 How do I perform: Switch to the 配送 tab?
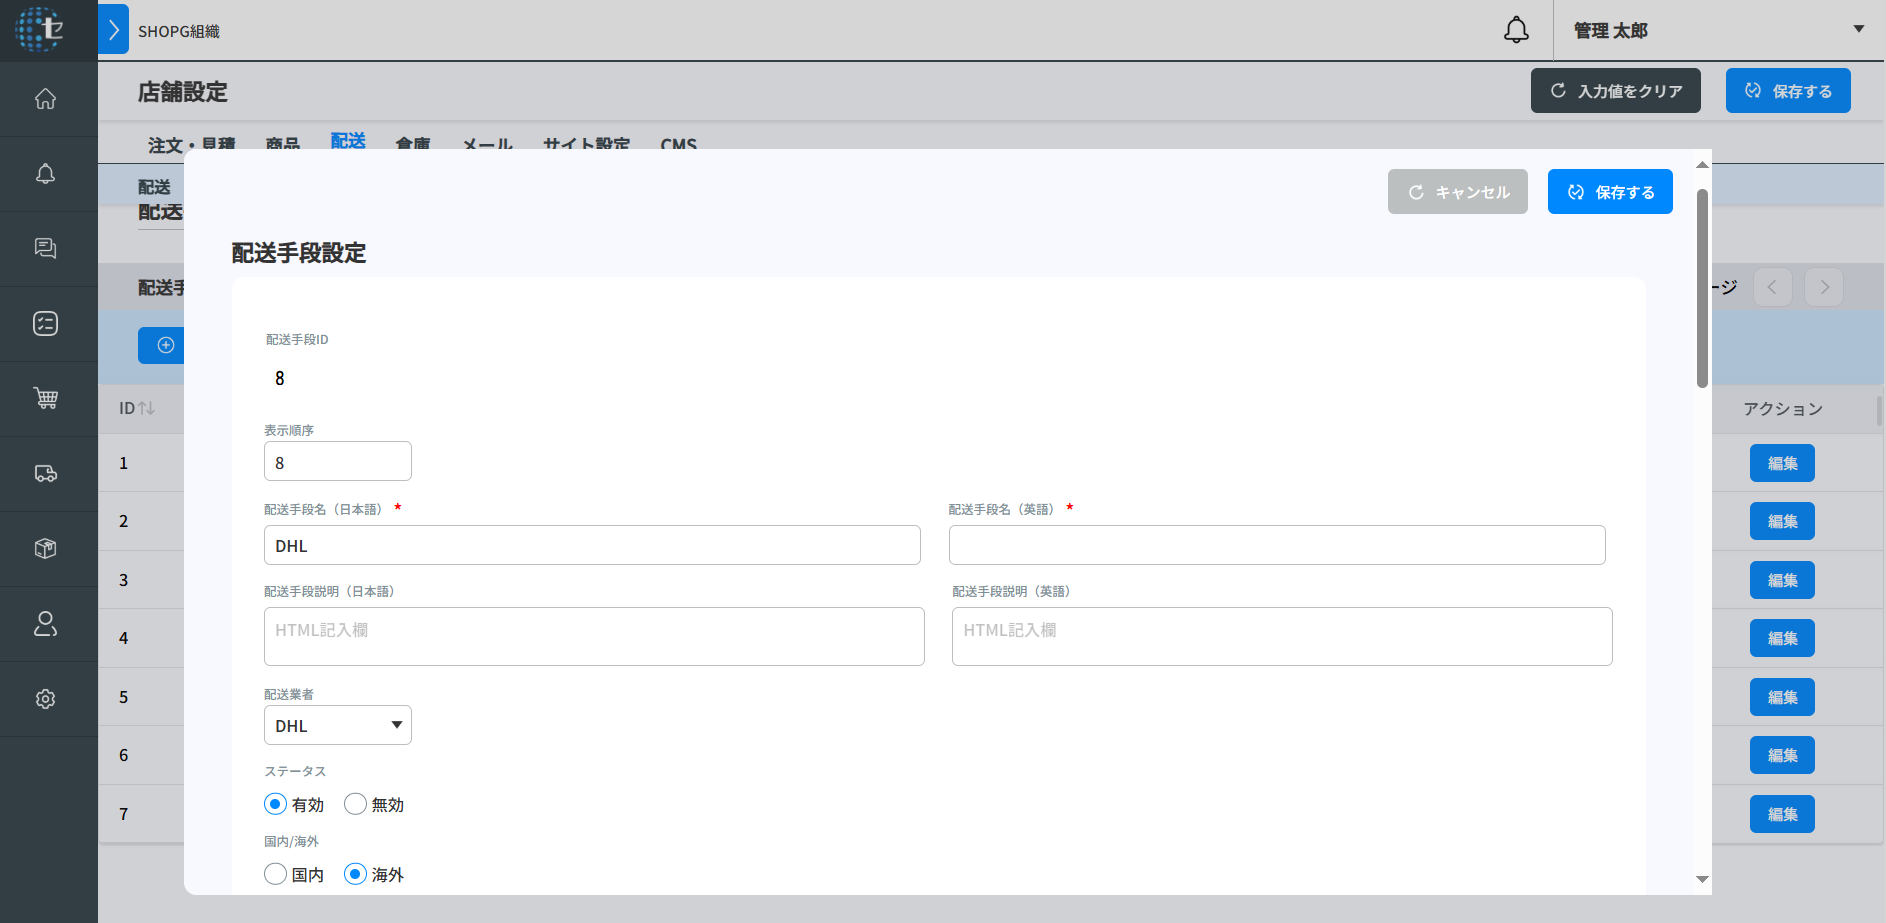[348, 141]
